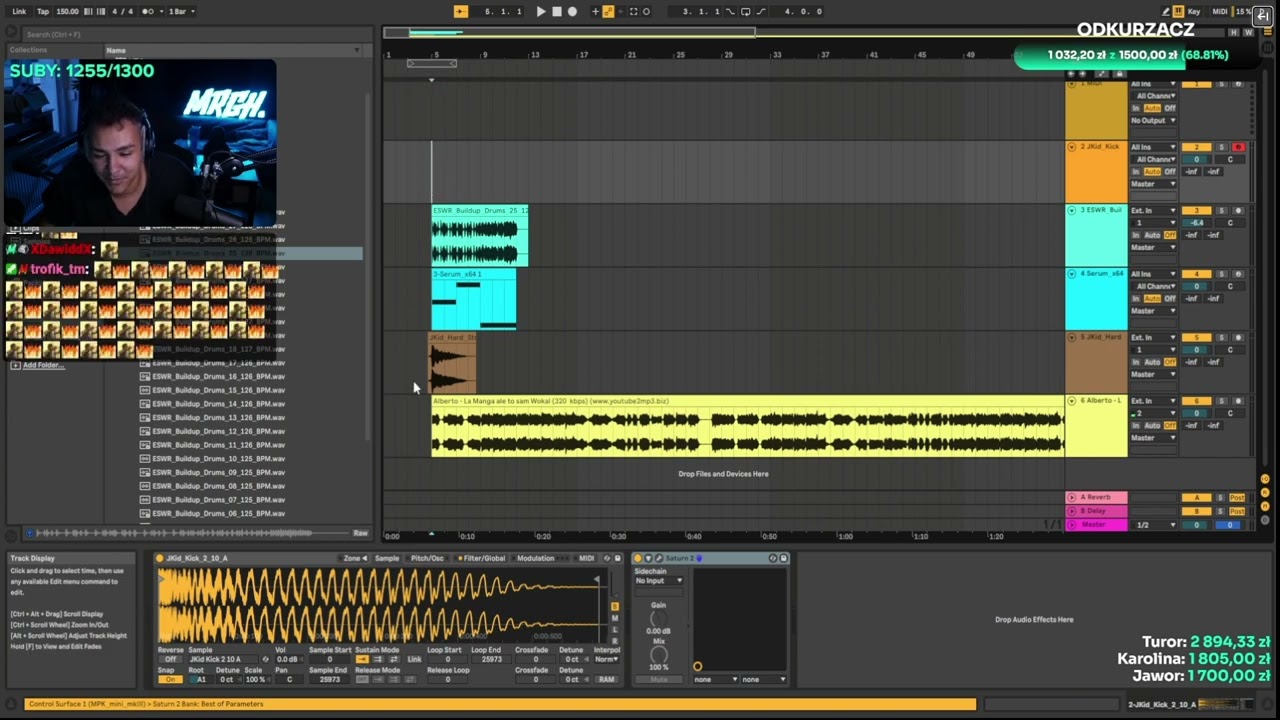Click the Arrangement Record button

pos(573,12)
